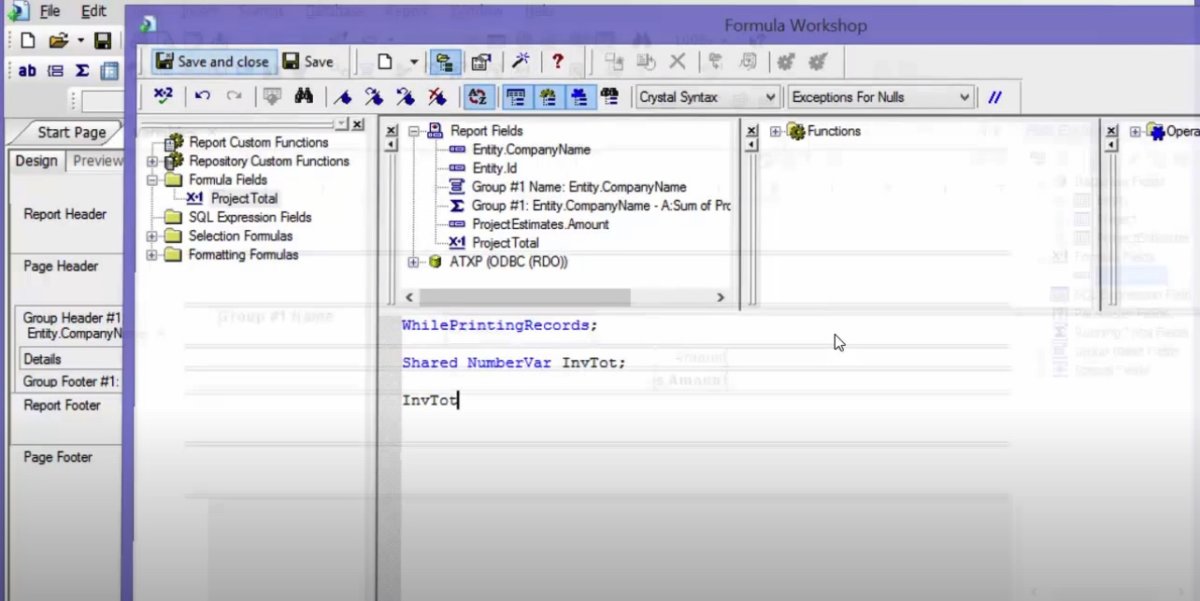Click the binoculars Find icon
This screenshot has width=1200, height=601.
304,97
